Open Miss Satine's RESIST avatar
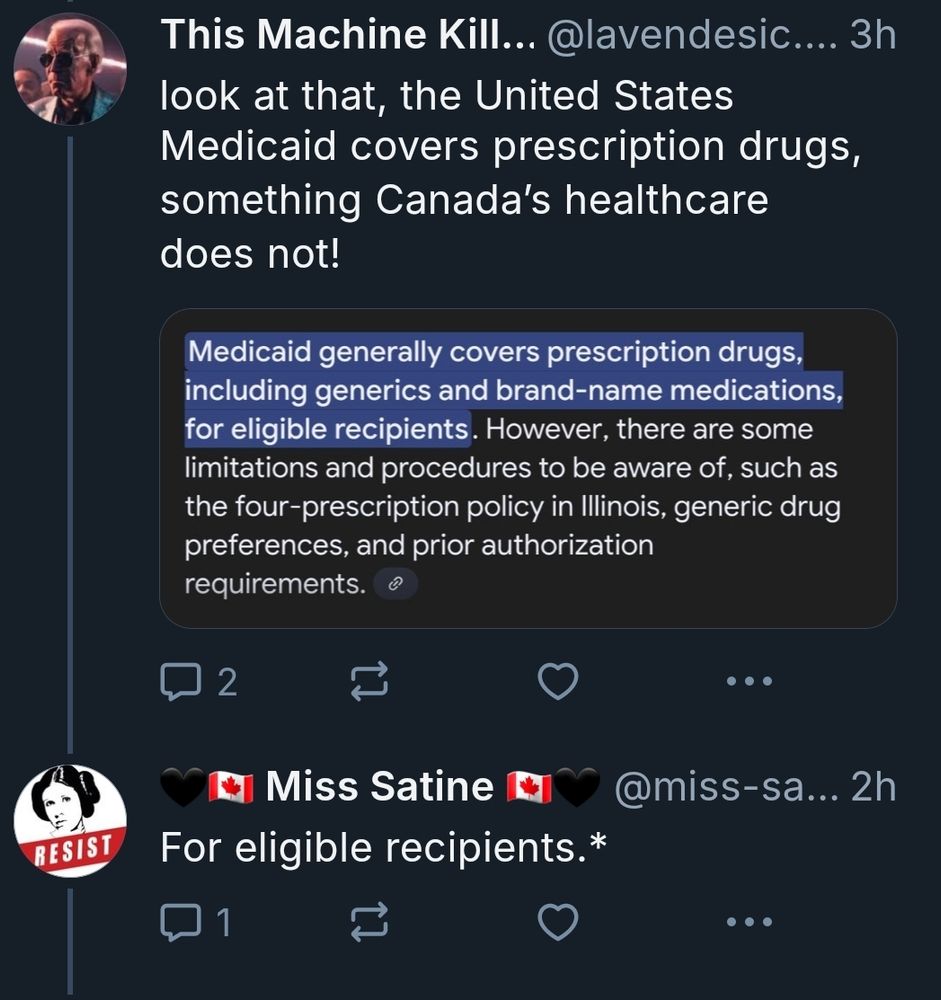The width and height of the screenshot is (941, 1000). [x=69, y=820]
